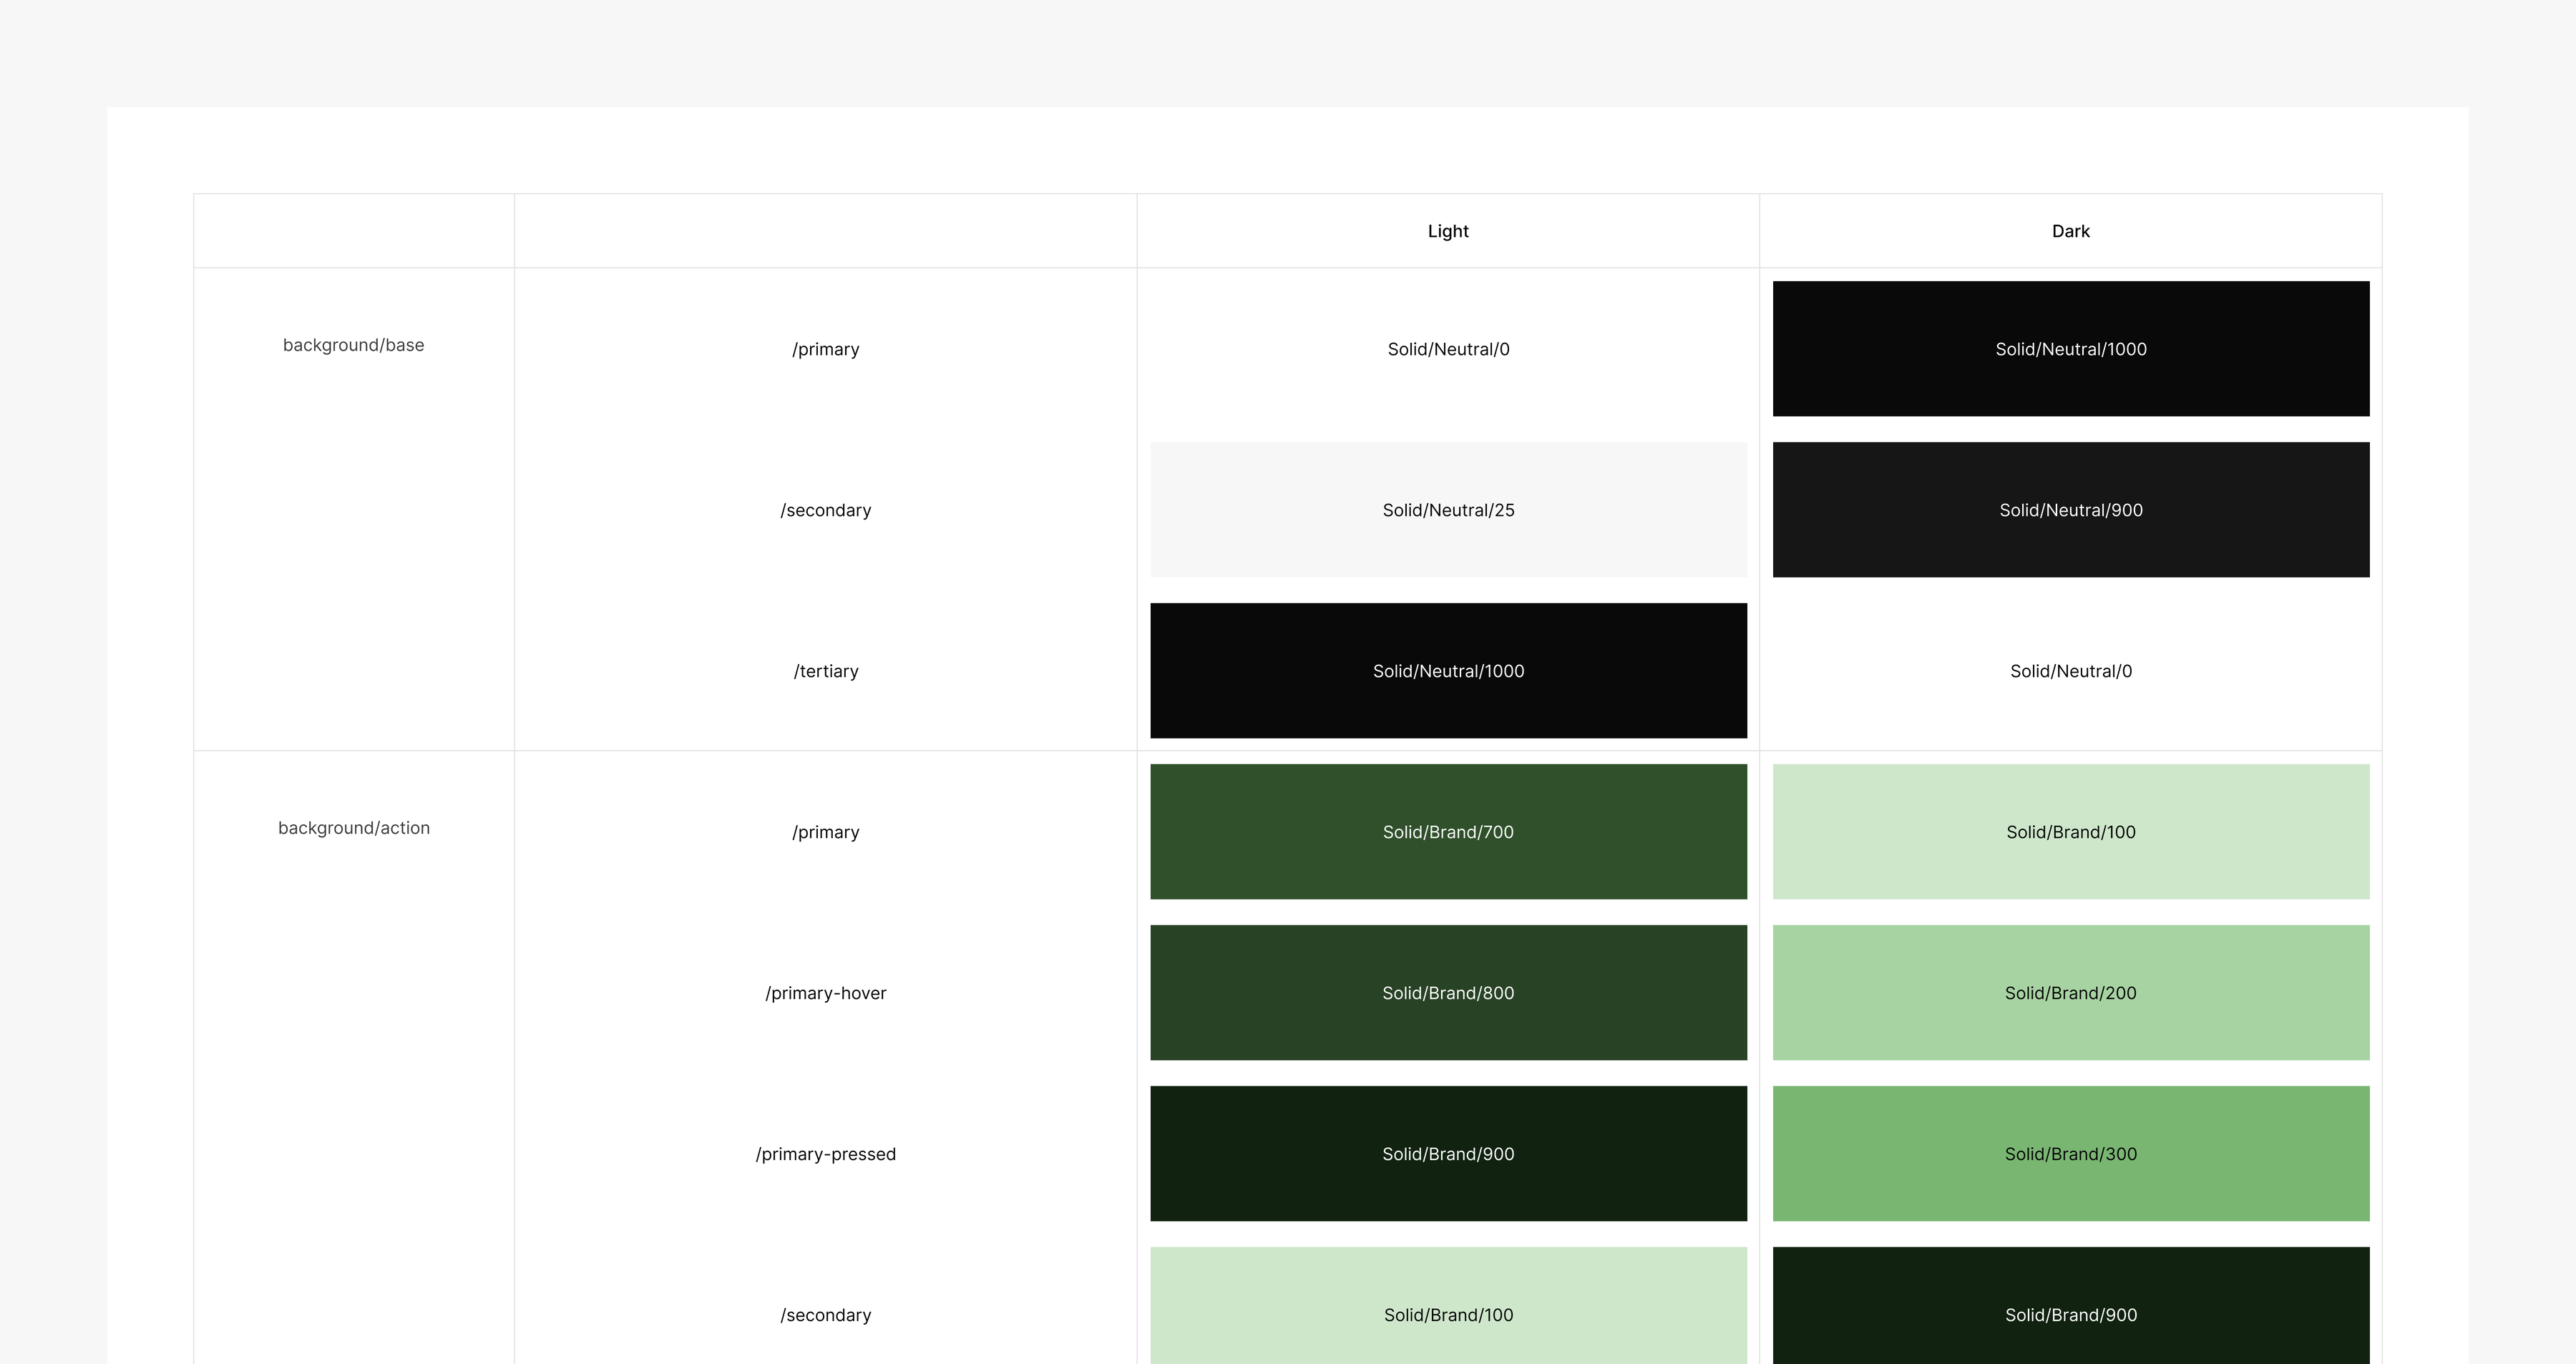Select the Solid/Brand/300 swatch
2576x1364 pixels.
coord(2071,1154)
